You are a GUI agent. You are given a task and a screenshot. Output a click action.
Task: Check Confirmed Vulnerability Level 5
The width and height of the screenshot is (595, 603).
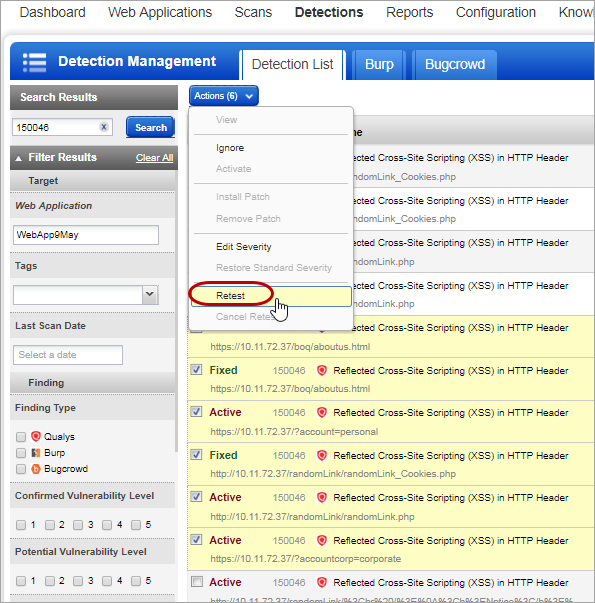pos(136,525)
